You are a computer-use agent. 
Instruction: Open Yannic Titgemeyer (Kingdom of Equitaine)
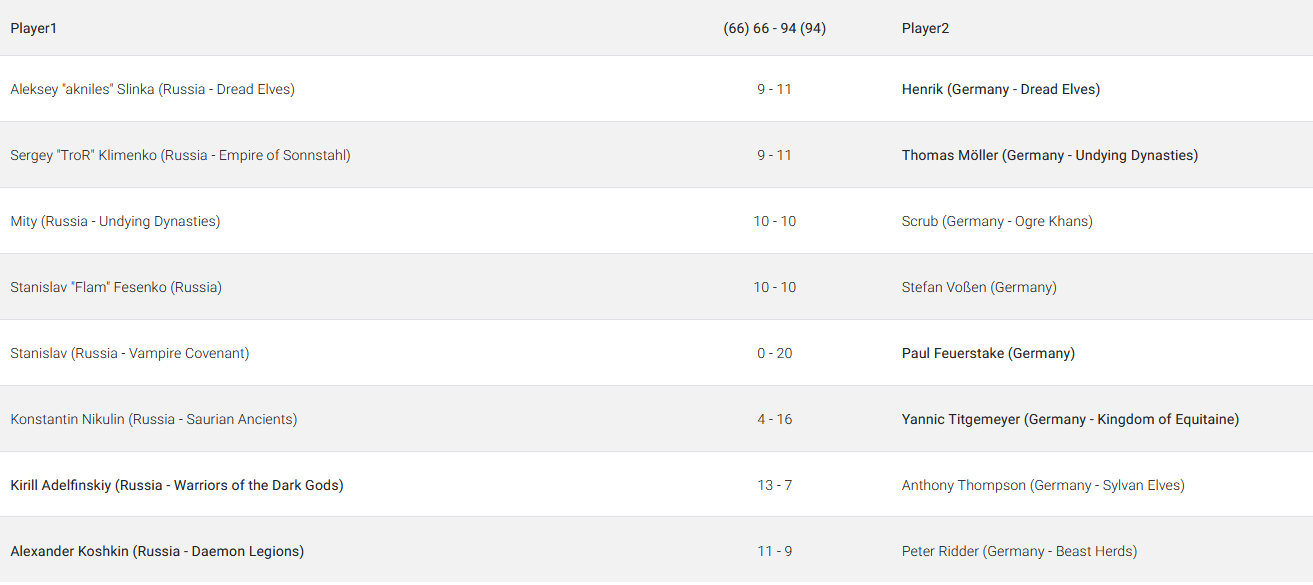[1070, 419]
